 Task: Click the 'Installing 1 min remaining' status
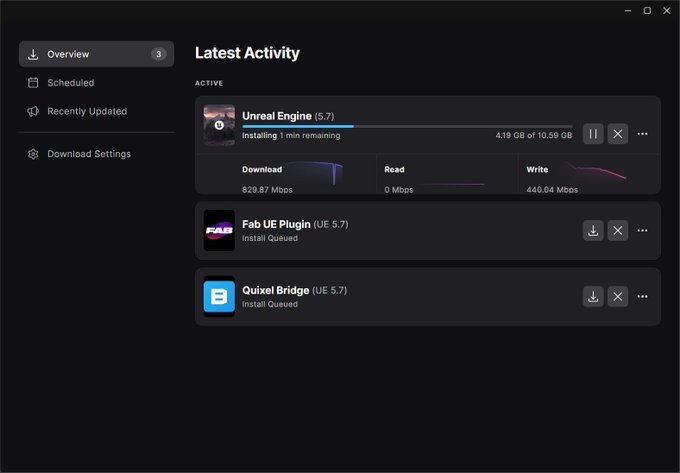pyautogui.click(x=291, y=135)
